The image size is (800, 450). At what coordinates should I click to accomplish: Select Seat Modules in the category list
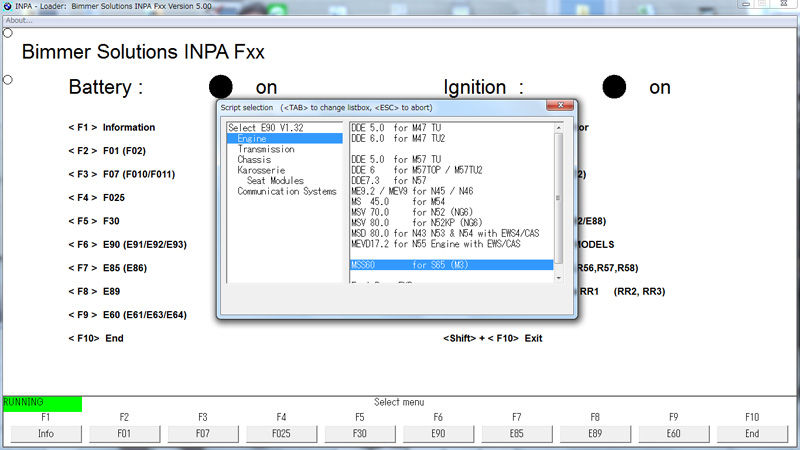point(276,181)
